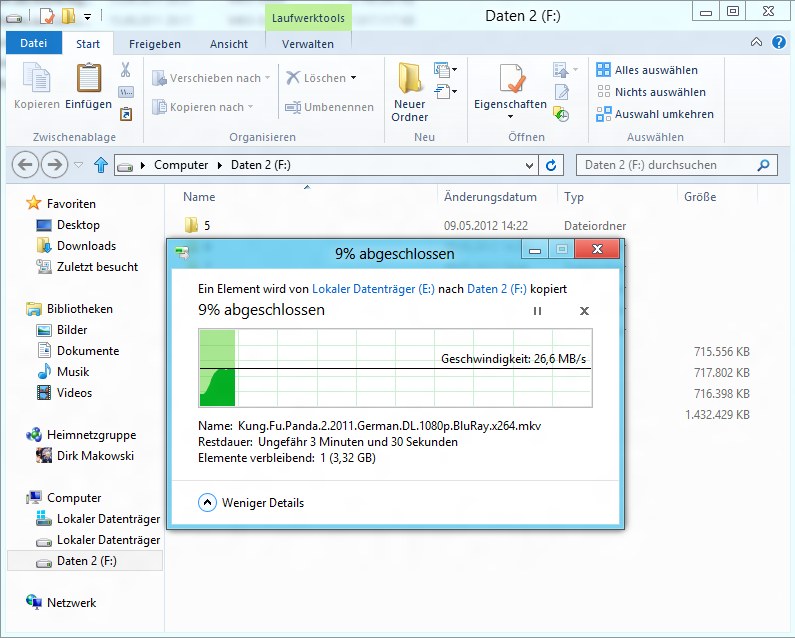The height and width of the screenshot is (638, 795).
Task: Click the Eigenschaften checkmark icon
Action: [x=511, y=78]
